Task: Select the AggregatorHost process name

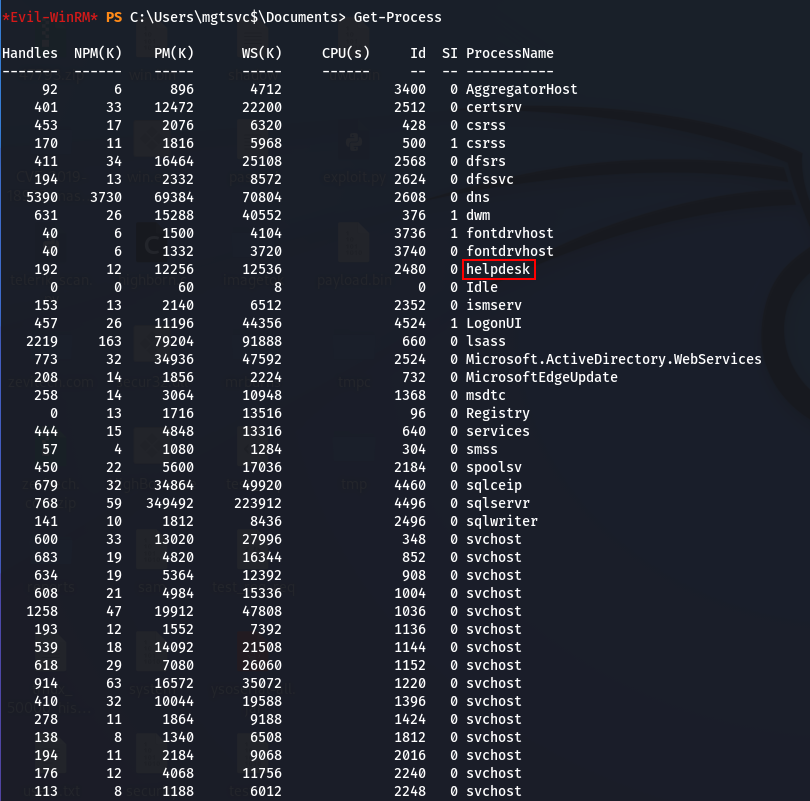Action: coord(521,89)
